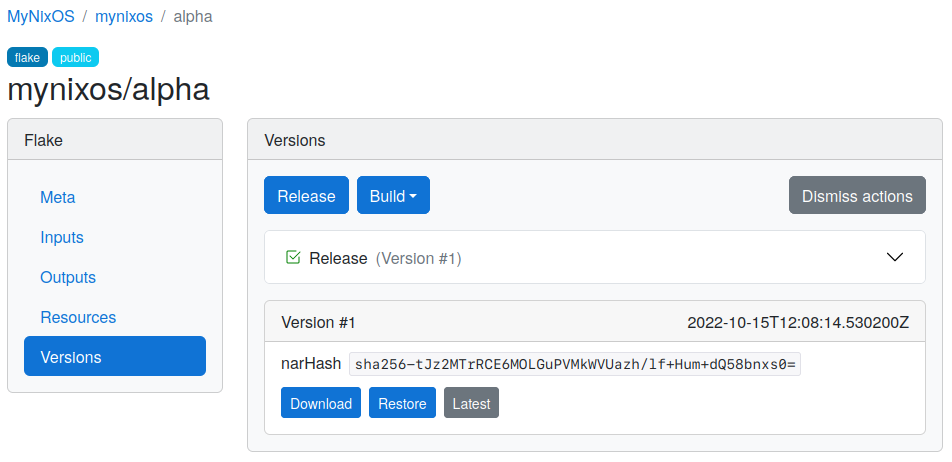Image resolution: width=952 pixels, height=462 pixels.
Task: Click the flake badge label
Action: [27, 57]
